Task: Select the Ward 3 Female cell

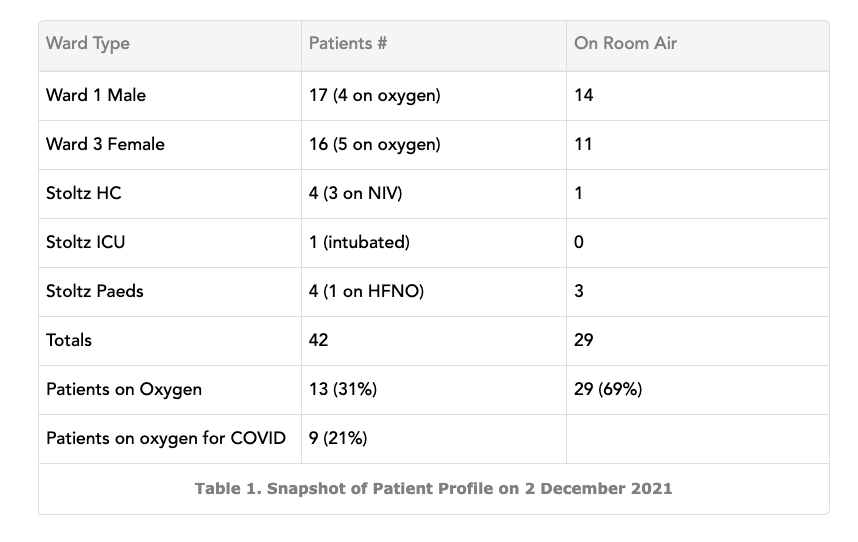Action: pyautogui.click(x=170, y=145)
